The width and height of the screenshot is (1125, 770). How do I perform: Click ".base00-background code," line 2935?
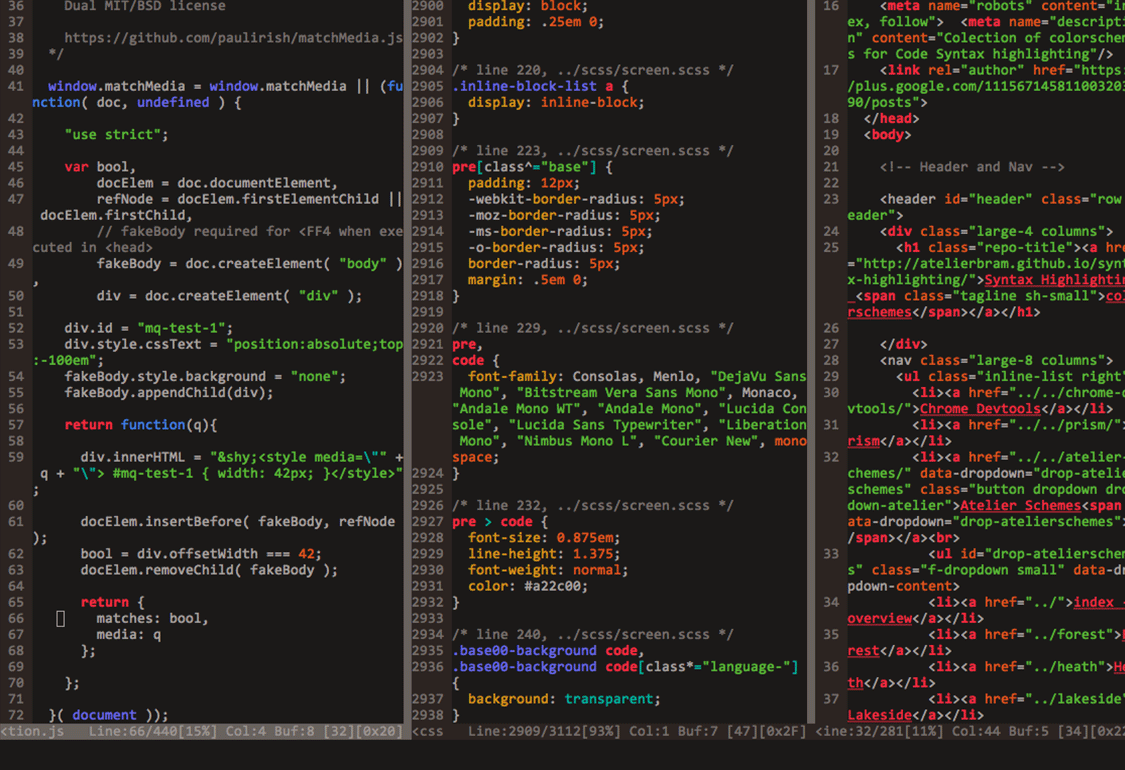click(x=548, y=651)
